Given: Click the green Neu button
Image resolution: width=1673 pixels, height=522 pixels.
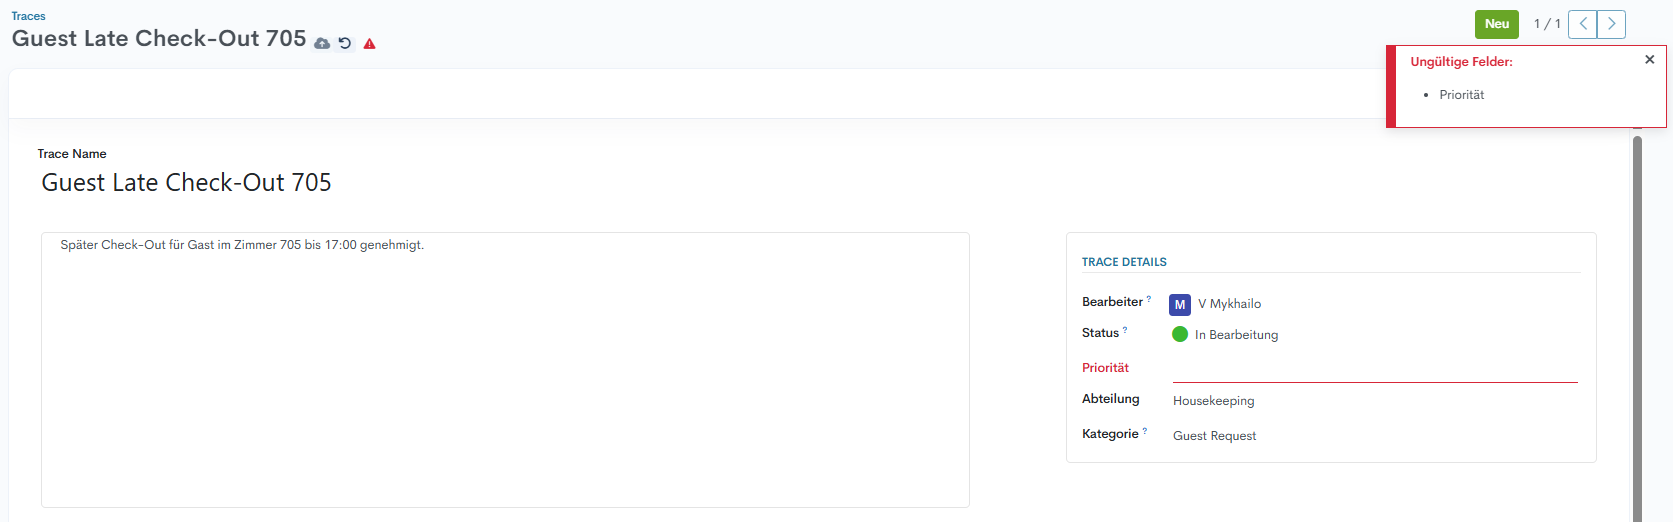Looking at the screenshot, I should point(1496,24).
